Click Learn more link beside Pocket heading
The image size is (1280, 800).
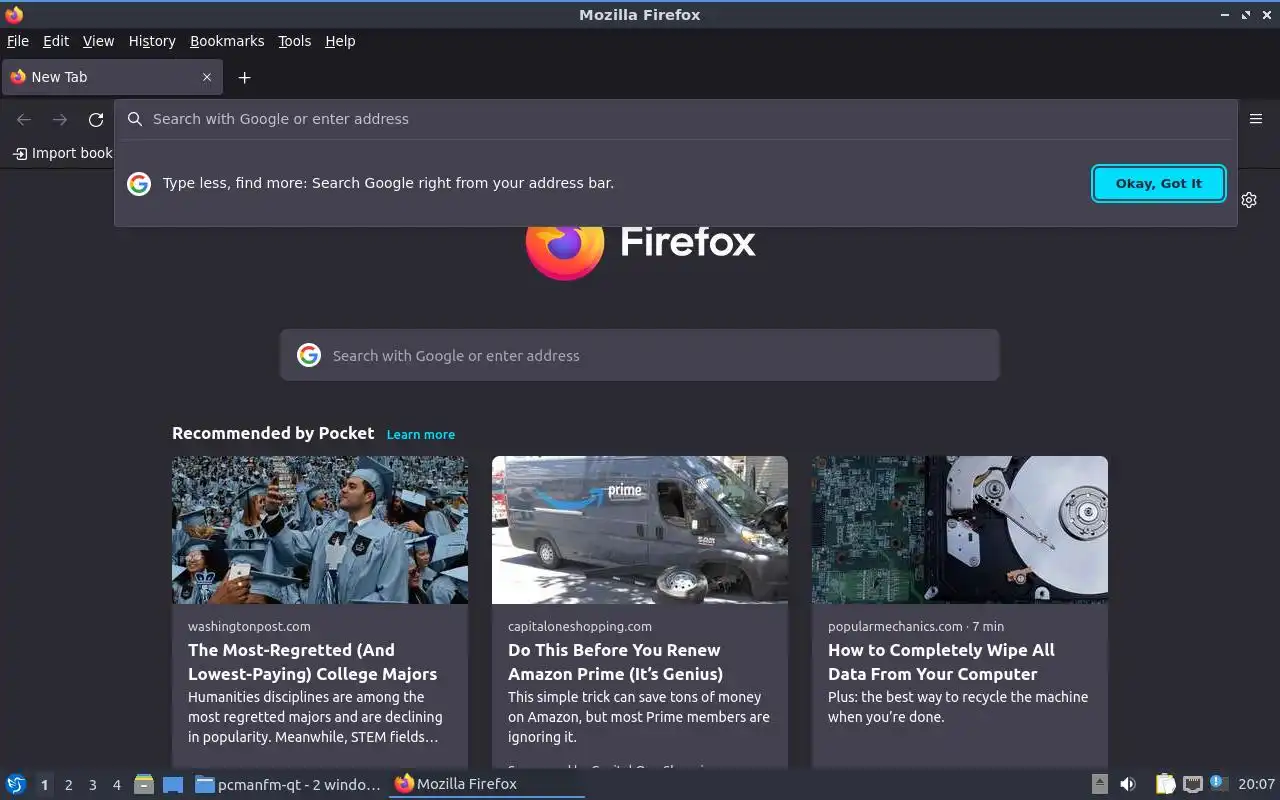[x=421, y=434]
